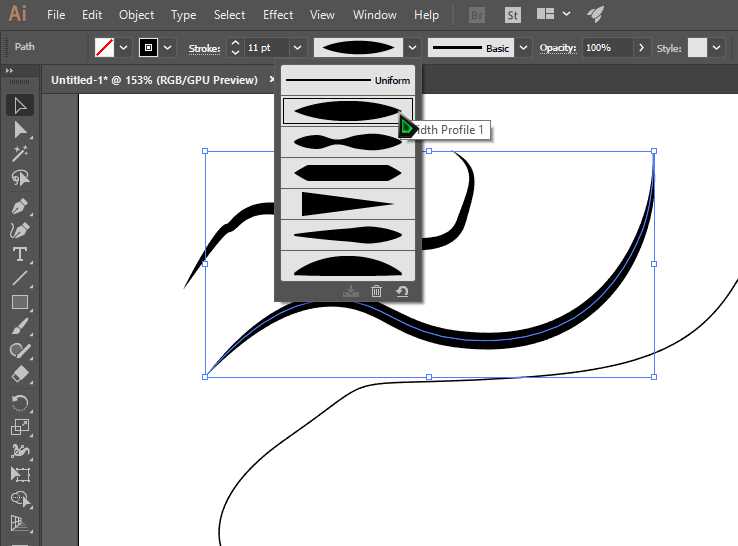Open the Opacity panel link

click(558, 48)
